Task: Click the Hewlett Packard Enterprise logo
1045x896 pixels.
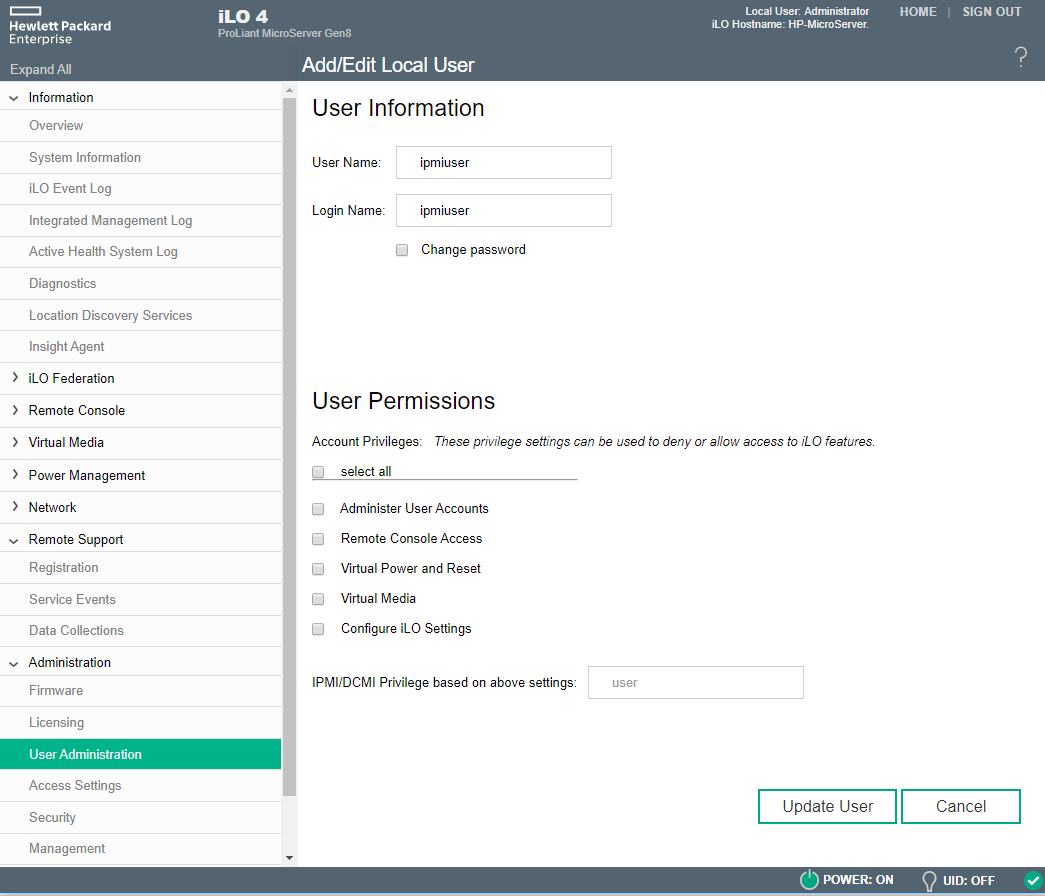Action: click(x=60, y=26)
